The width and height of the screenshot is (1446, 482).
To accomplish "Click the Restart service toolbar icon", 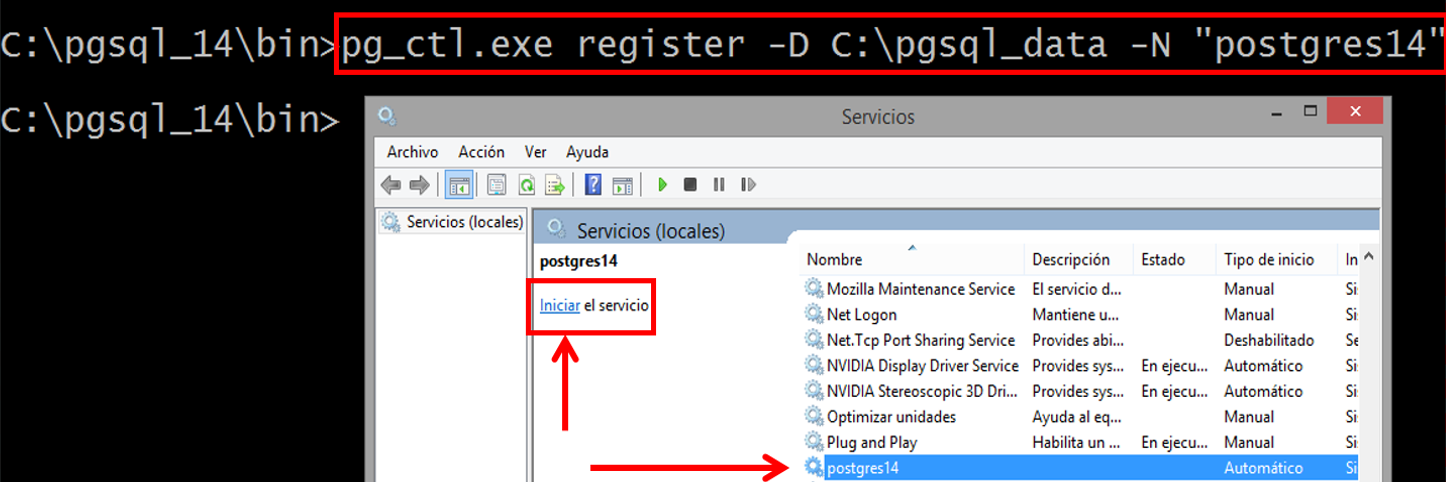I will tap(748, 184).
